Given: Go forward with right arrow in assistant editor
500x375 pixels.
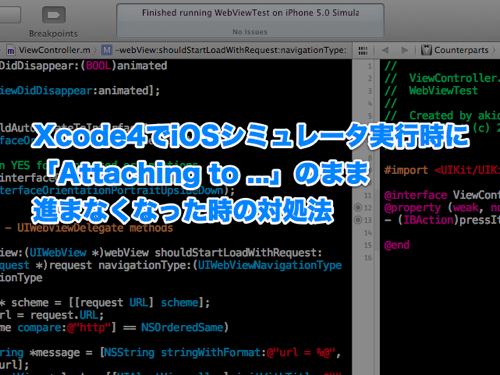Looking at the screenshot, I should (405, 50).
